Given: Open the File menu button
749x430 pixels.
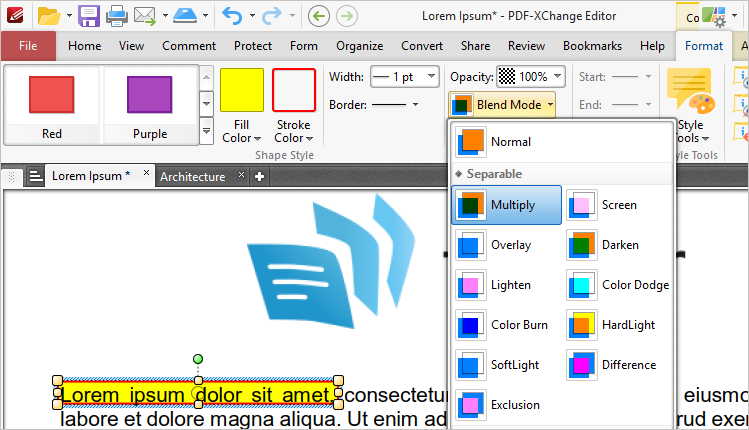Looking at the screenshot, I should click(x=28, y=46).
